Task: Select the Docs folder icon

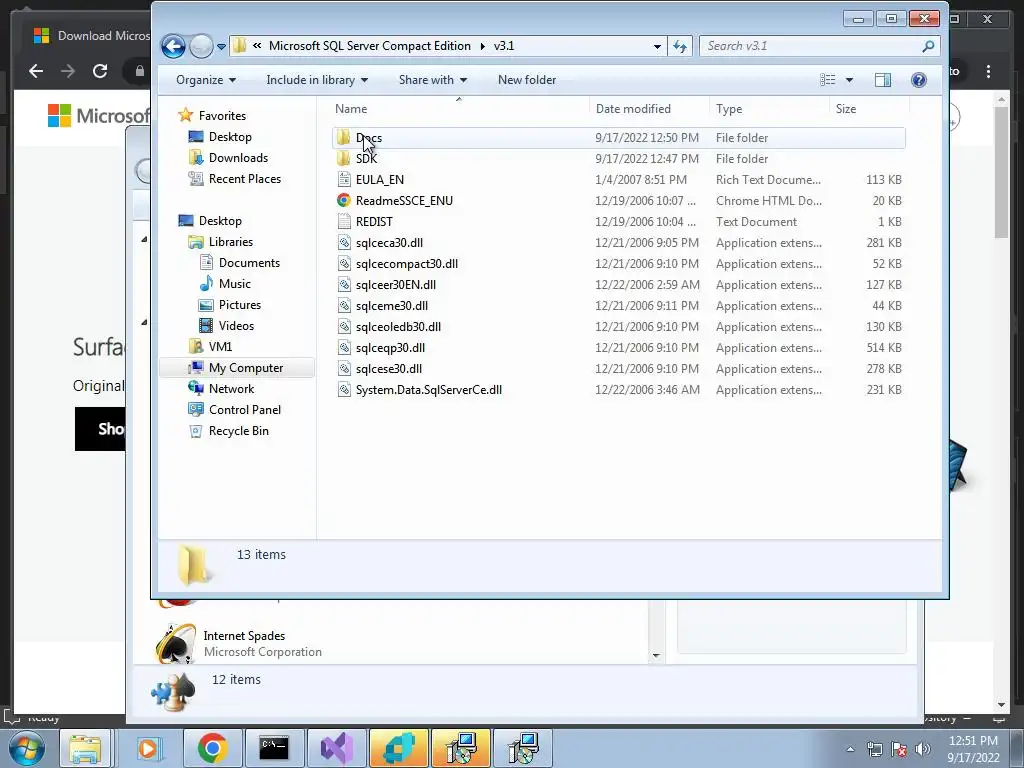Action: click(x=344, y=137)
